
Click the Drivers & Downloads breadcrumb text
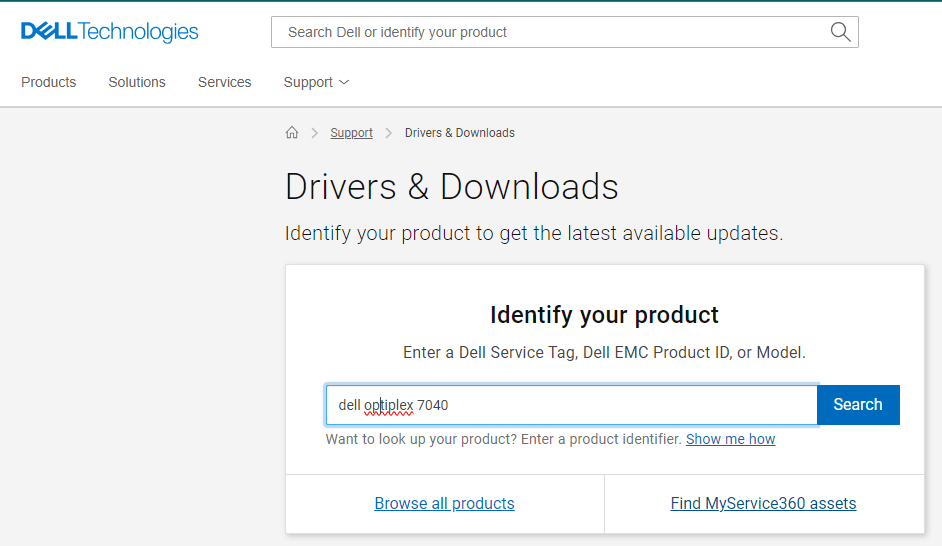click(460, 133)
